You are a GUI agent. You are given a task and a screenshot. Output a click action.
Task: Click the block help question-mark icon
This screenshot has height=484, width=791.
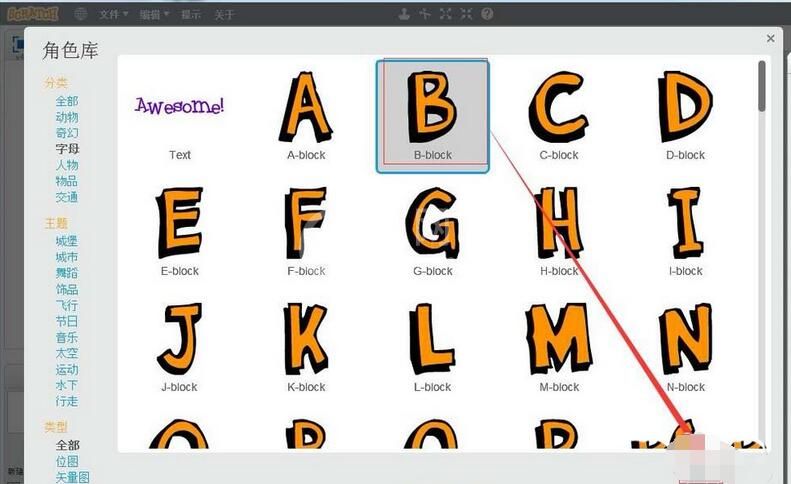(x=487, y=14)
